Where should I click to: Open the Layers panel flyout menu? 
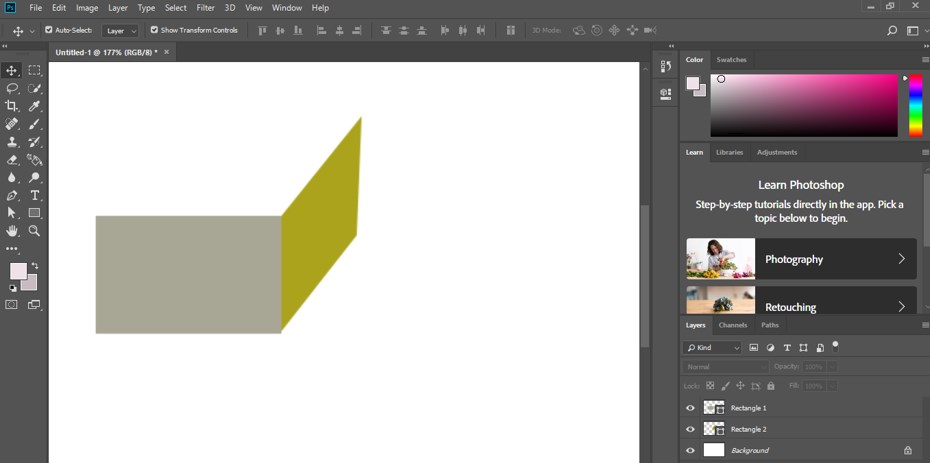coord(925,325)
